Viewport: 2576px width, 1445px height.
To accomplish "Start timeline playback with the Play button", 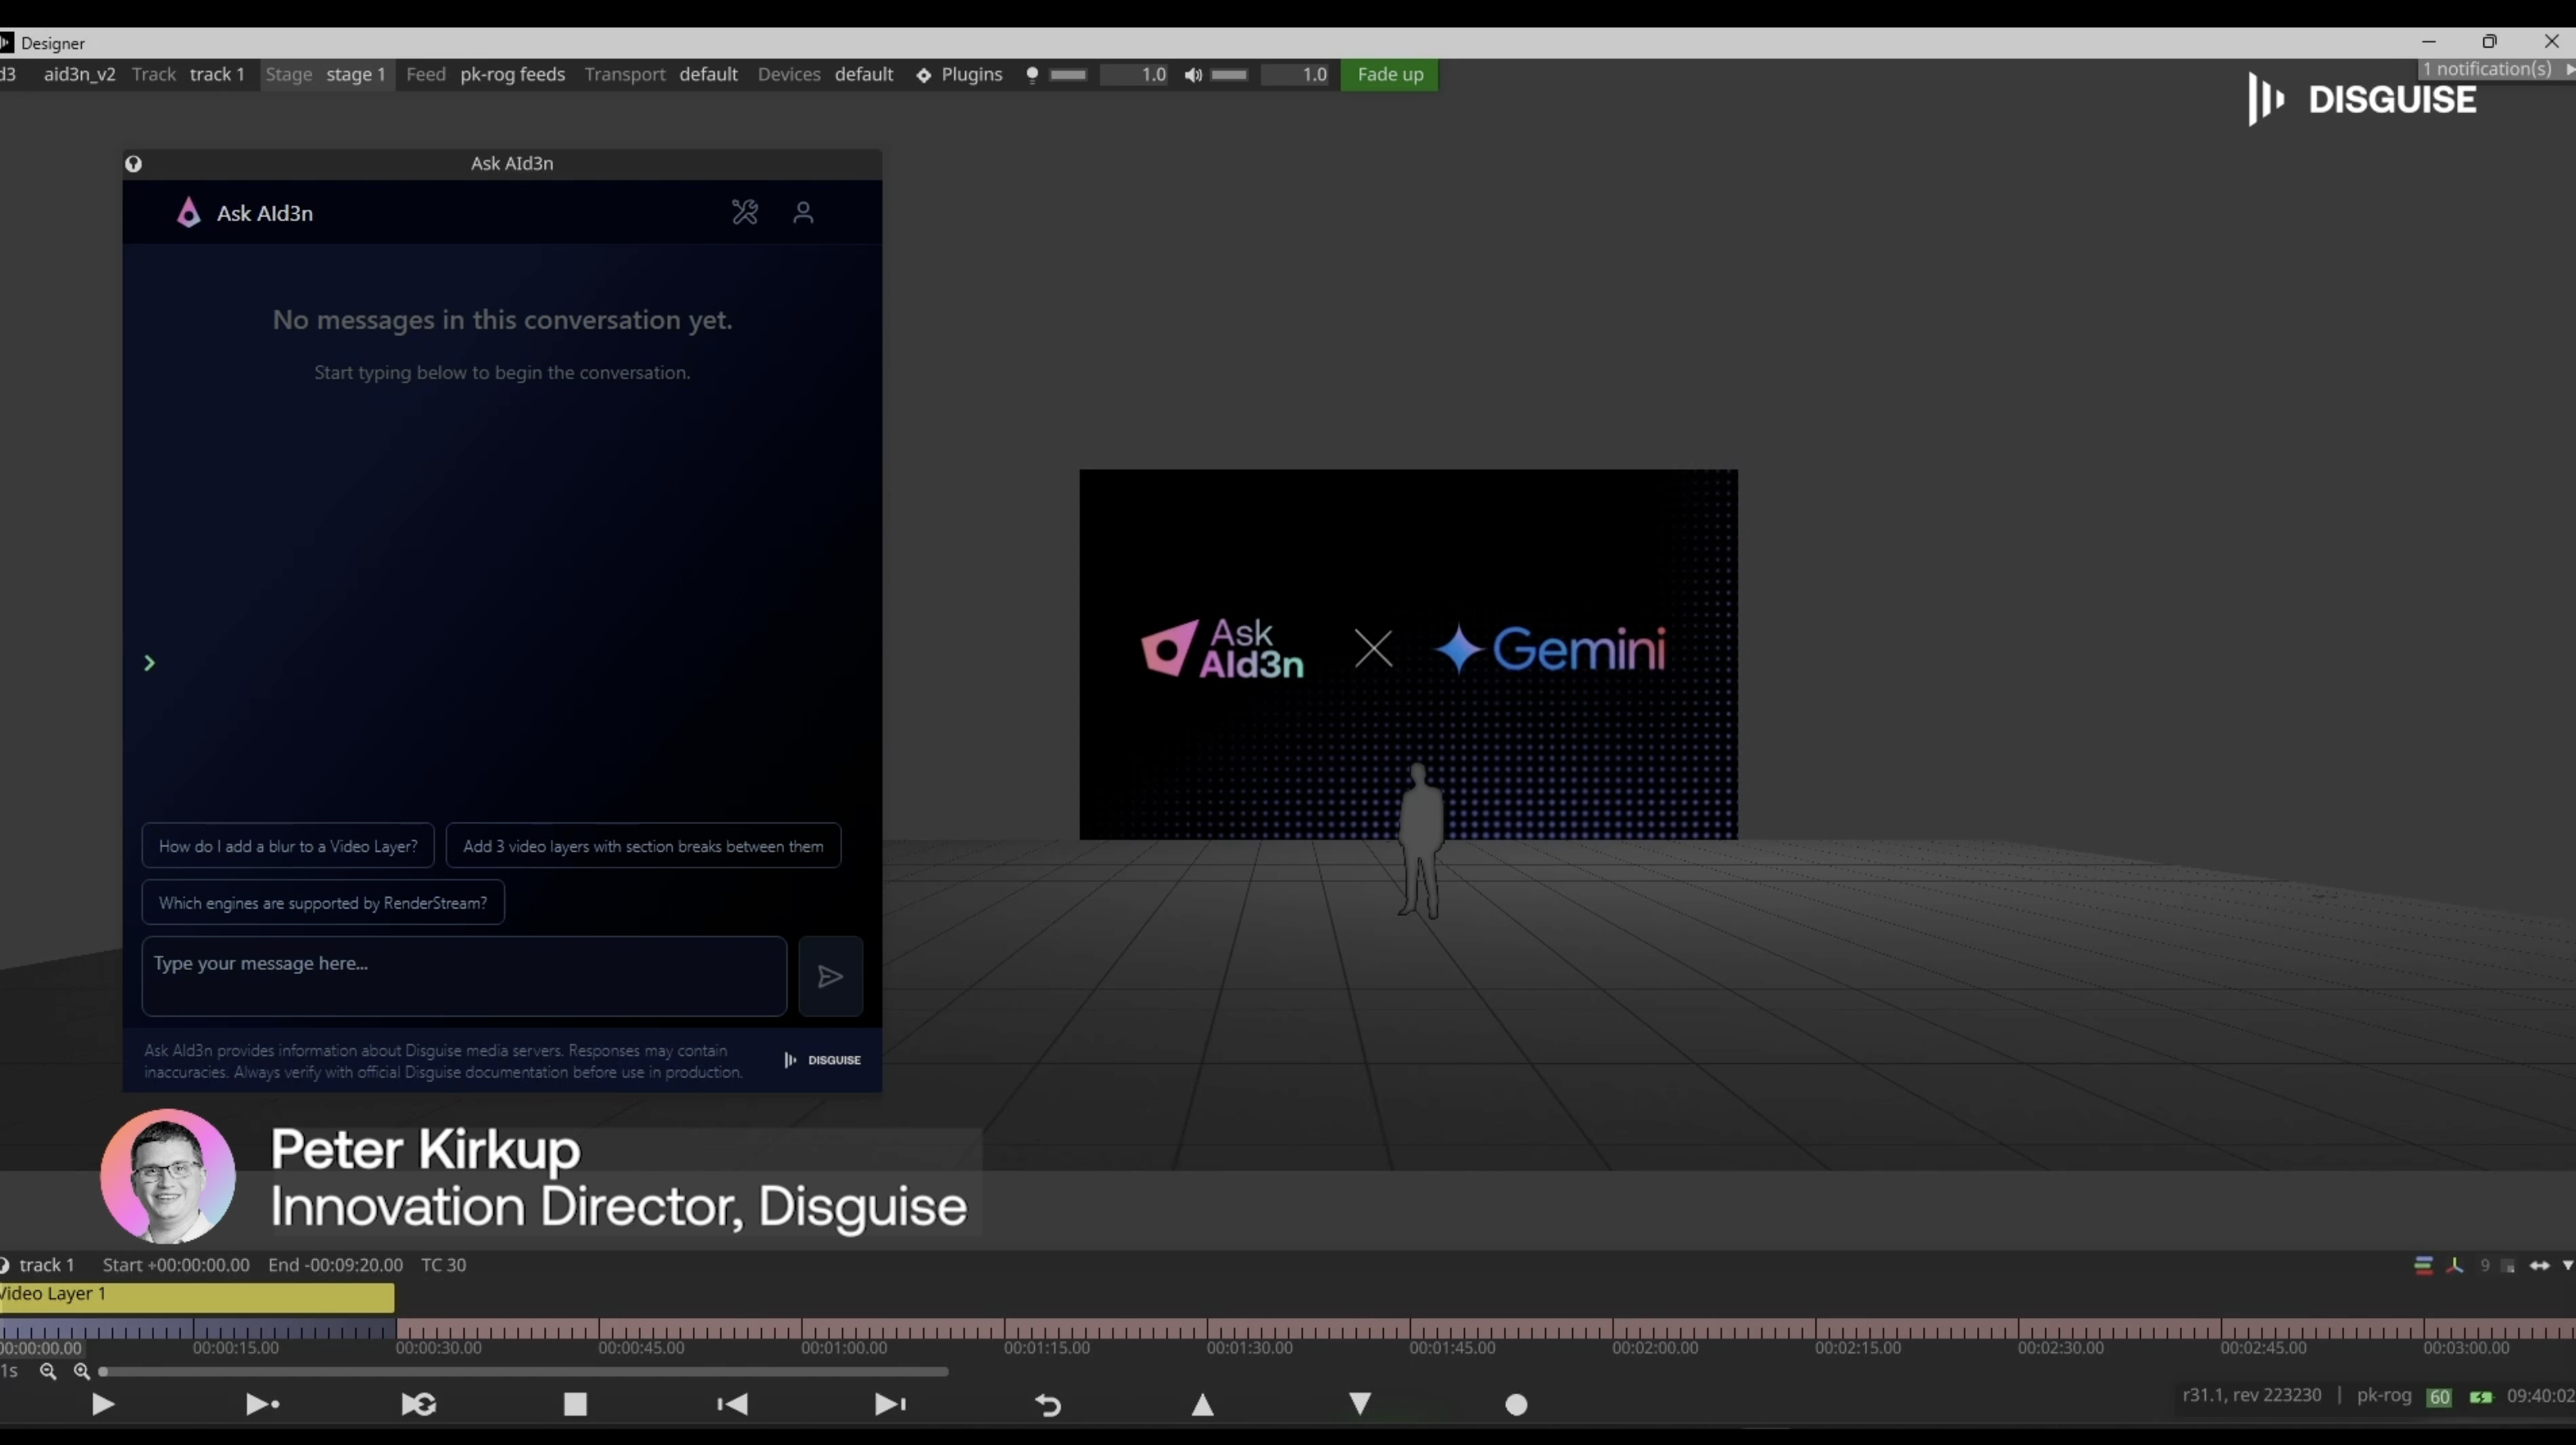I will click(x=103, y=1404).
